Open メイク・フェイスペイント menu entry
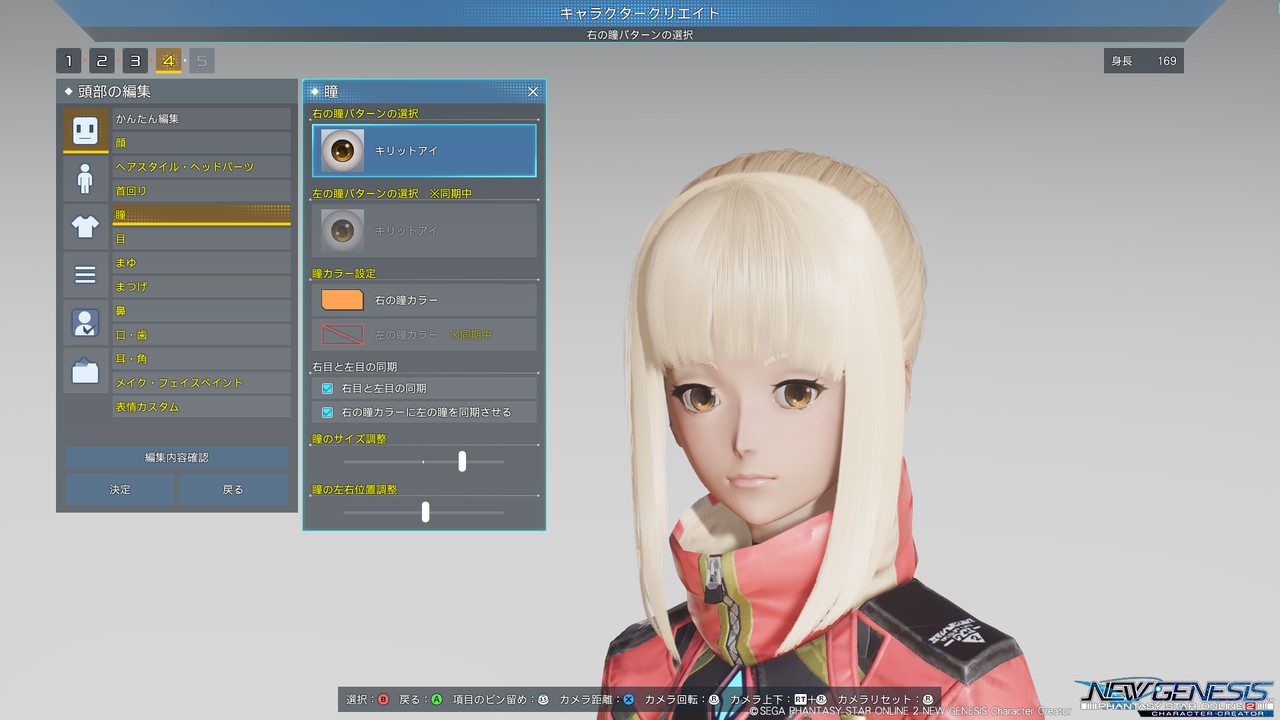The image size is (1280, 720). point(202,383)
